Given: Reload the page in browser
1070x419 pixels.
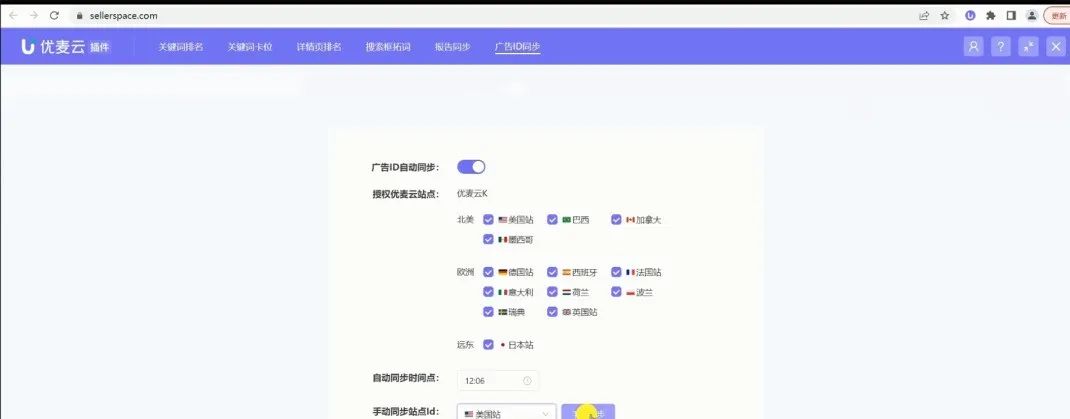Looking at the screenshot, I should [54, 16].
